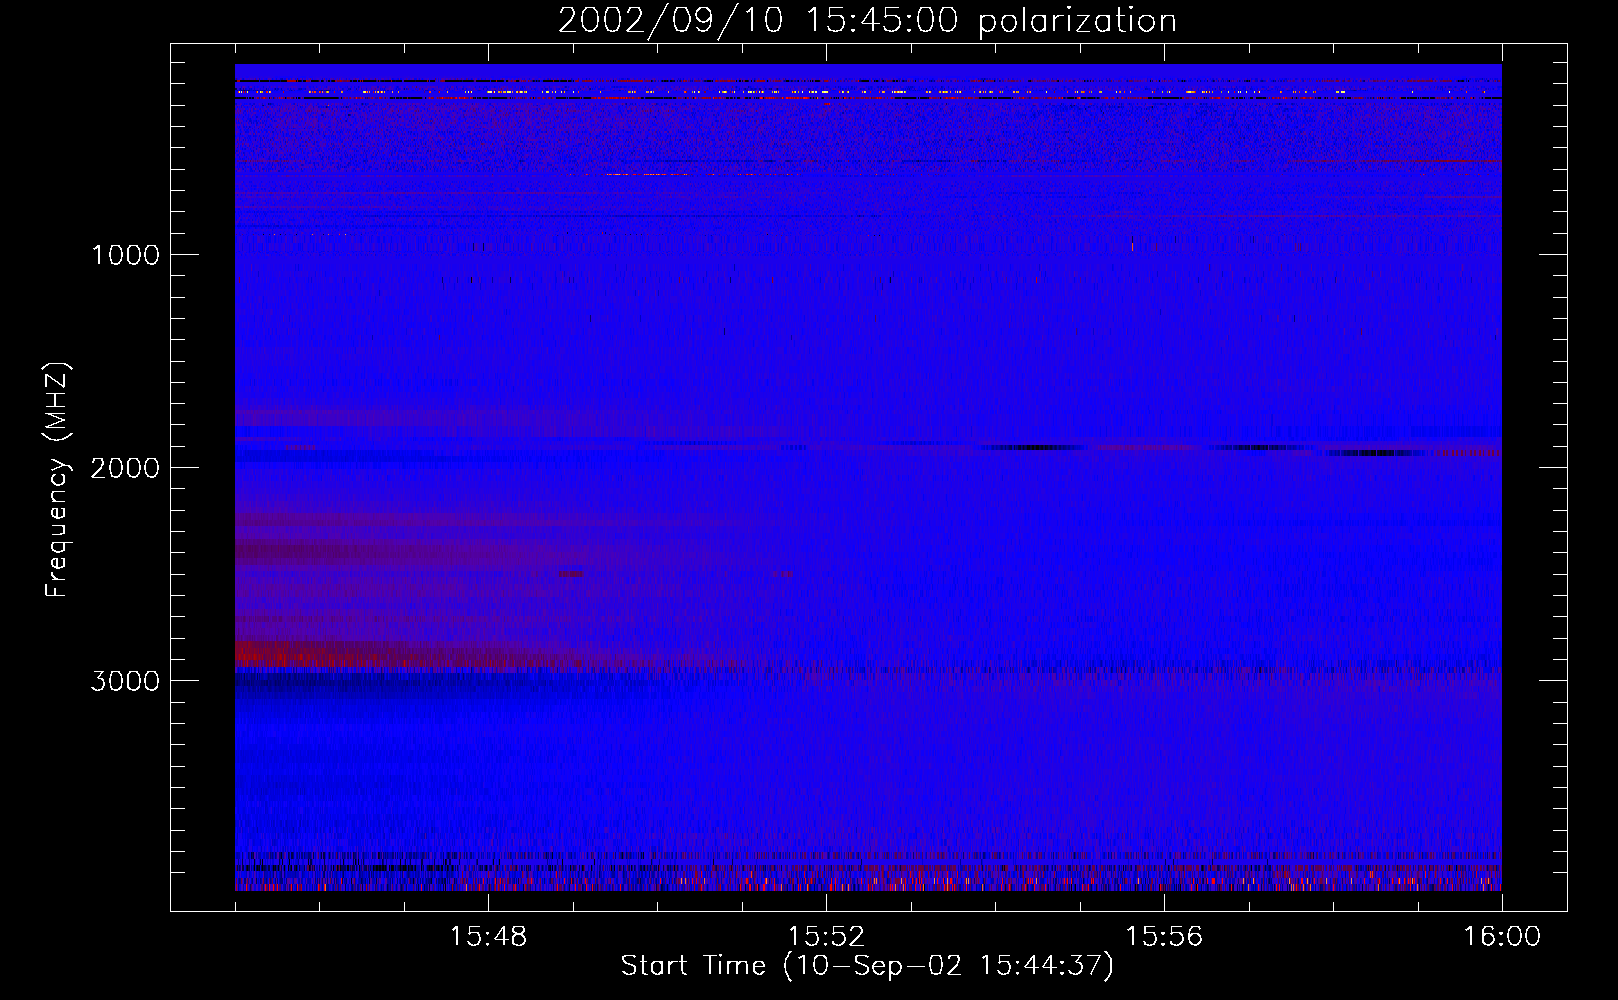This screenshot has height=1000, width=1618.
Task: Click the 'Frequency (MHZ)' axis title
Action: 57,480
